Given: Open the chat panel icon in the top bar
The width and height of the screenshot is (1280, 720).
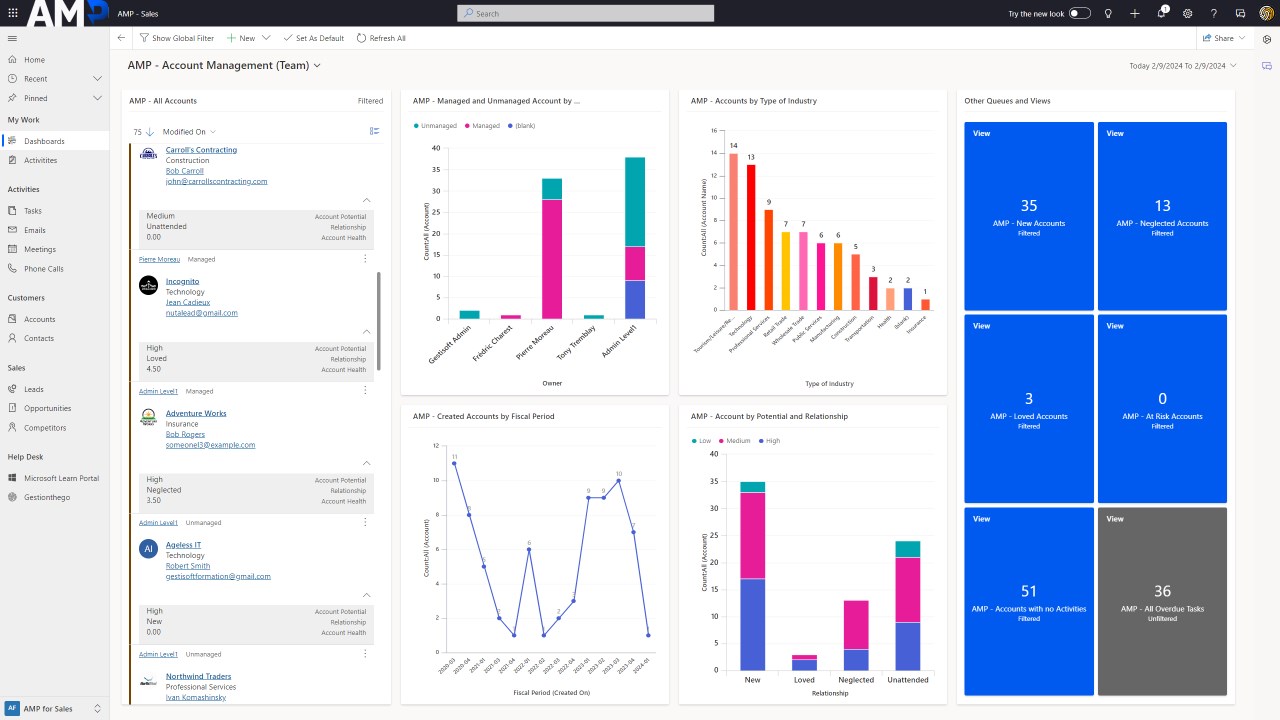Looking at the screenshot, I should (x=1240, y=13).
